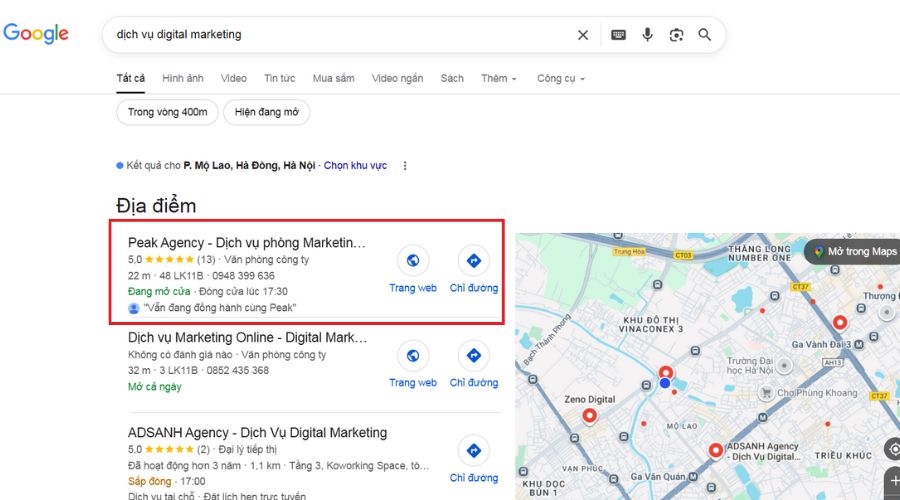Click the magnifying glass search button
This screenshot has height=500, width=900.
[705, 35]
